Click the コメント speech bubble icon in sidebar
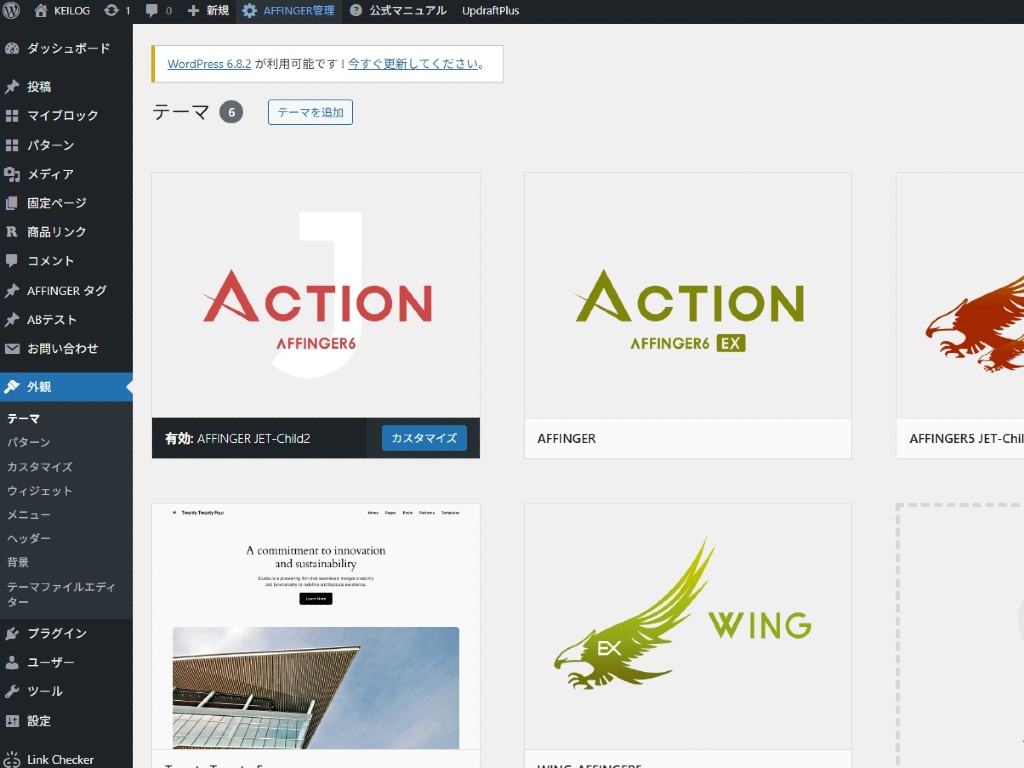The image size is (1024, 768). pos(12,261)
